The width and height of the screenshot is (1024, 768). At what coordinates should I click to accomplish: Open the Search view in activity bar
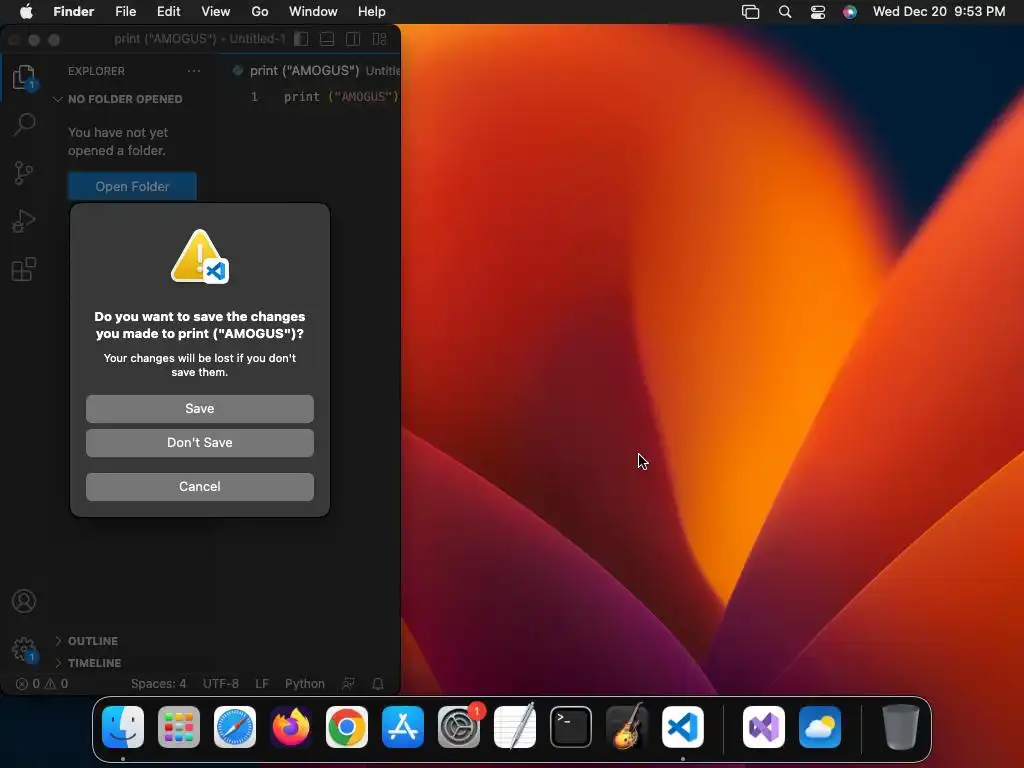24,124
